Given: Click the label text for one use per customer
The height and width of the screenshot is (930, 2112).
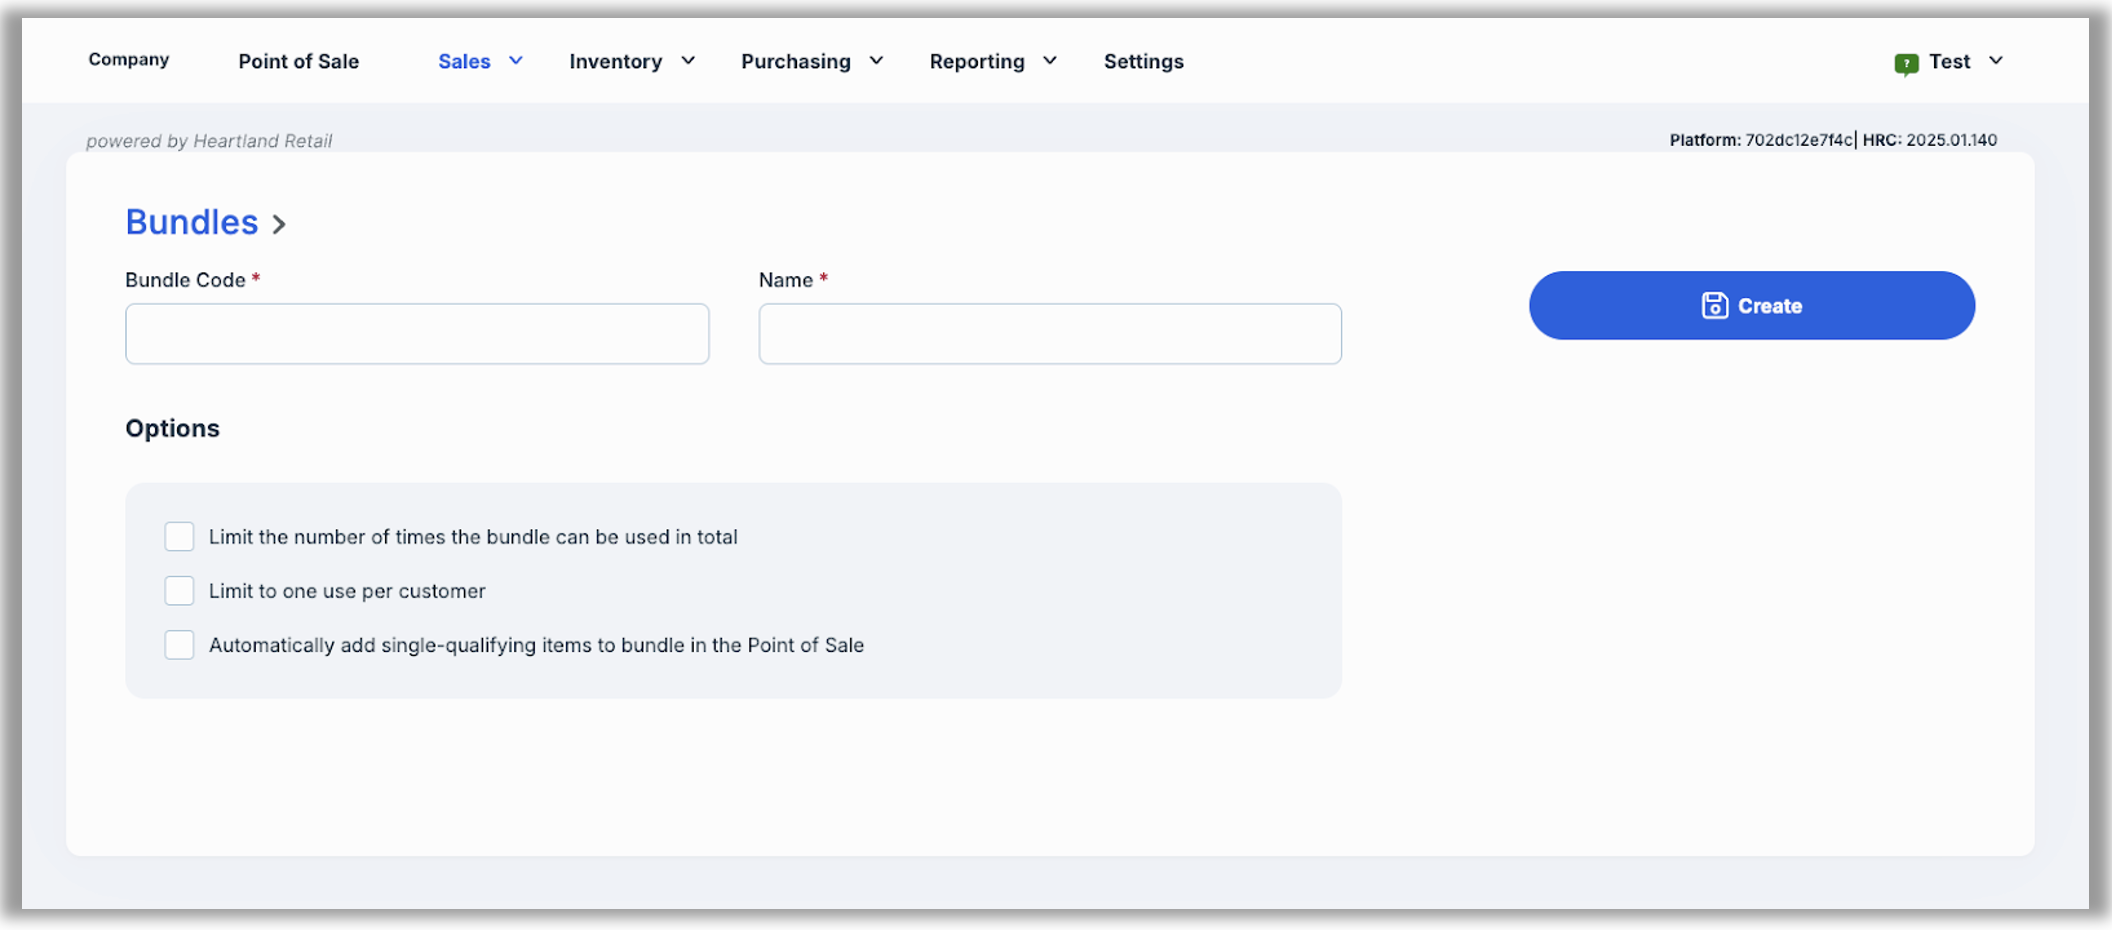Looking at the screenshot, I should tap(347, 591).
